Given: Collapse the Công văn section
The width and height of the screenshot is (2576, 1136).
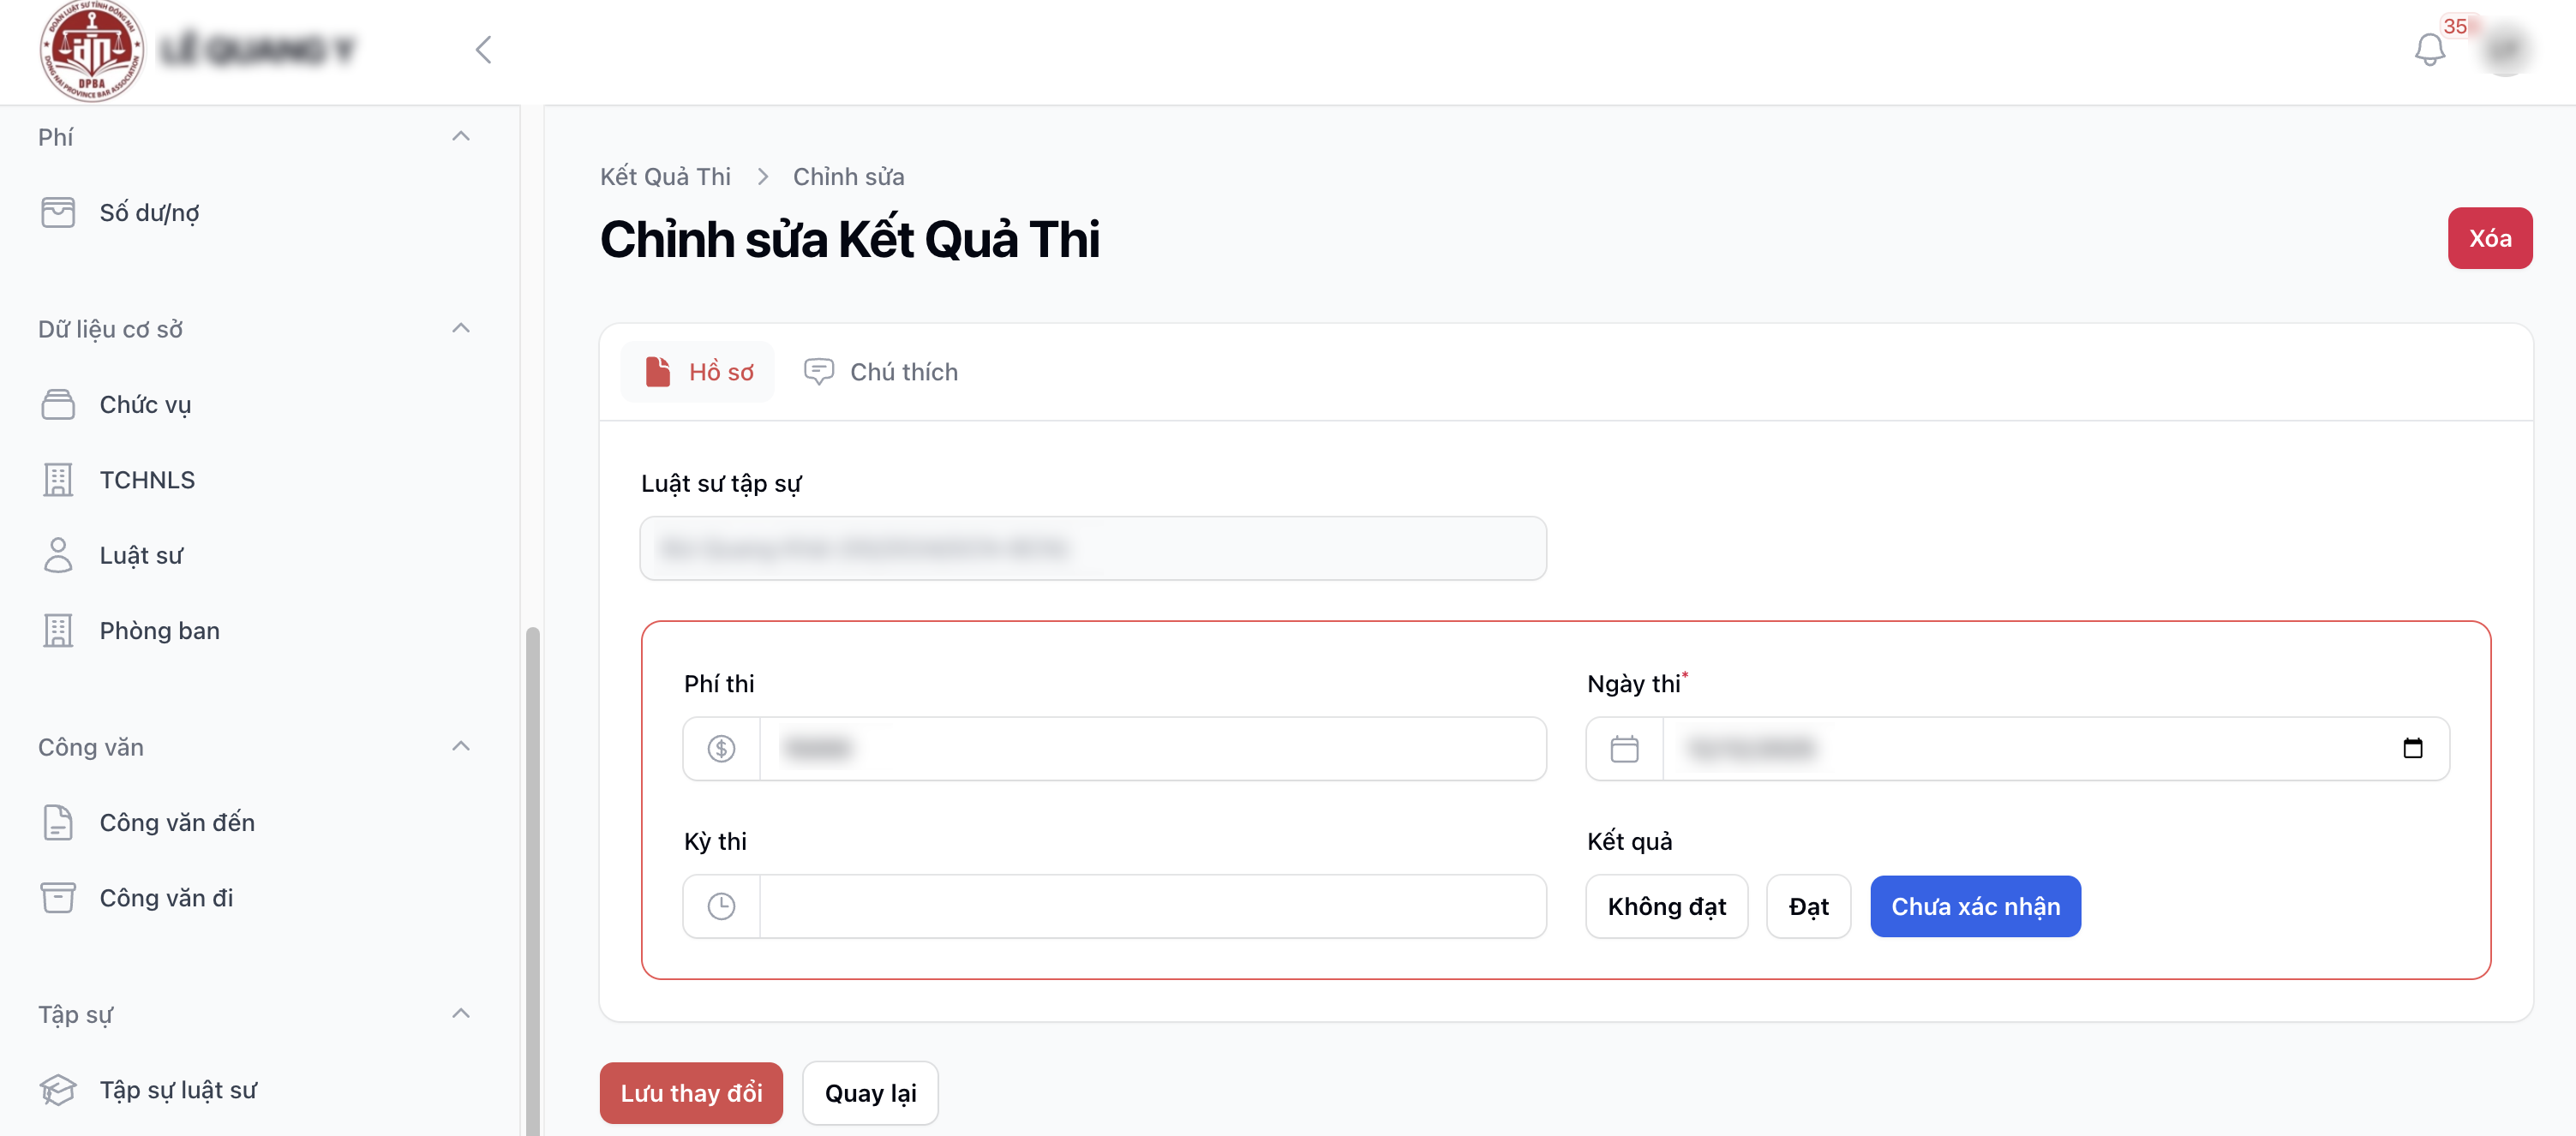Looking at the screenshot, I should click(461, 747).
